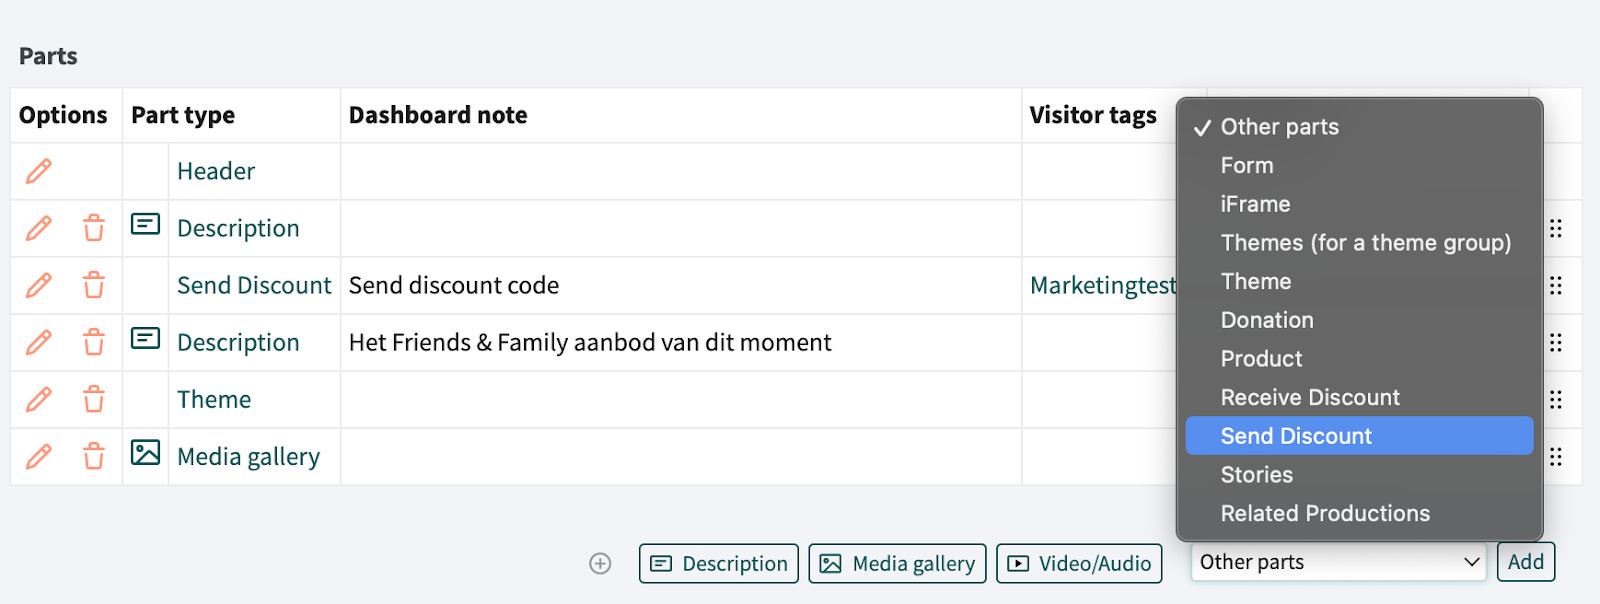Select Send Discount from dropdown list
This screenshot has width=1600, height=604.
1296,436
